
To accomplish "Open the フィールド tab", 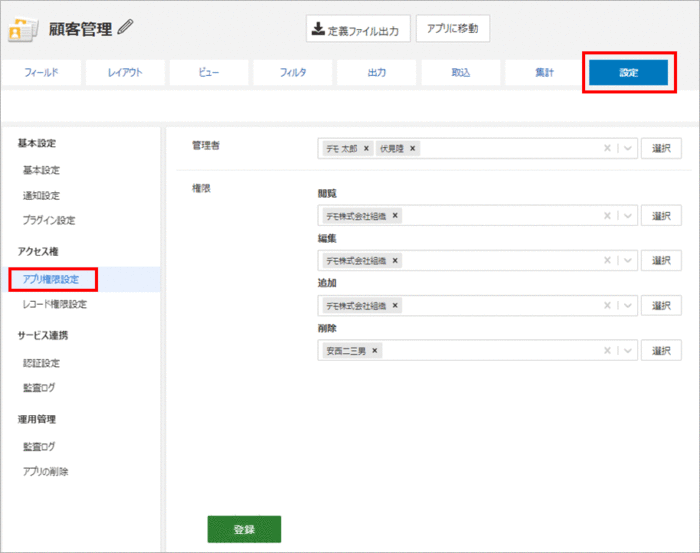I will [41, 72].
